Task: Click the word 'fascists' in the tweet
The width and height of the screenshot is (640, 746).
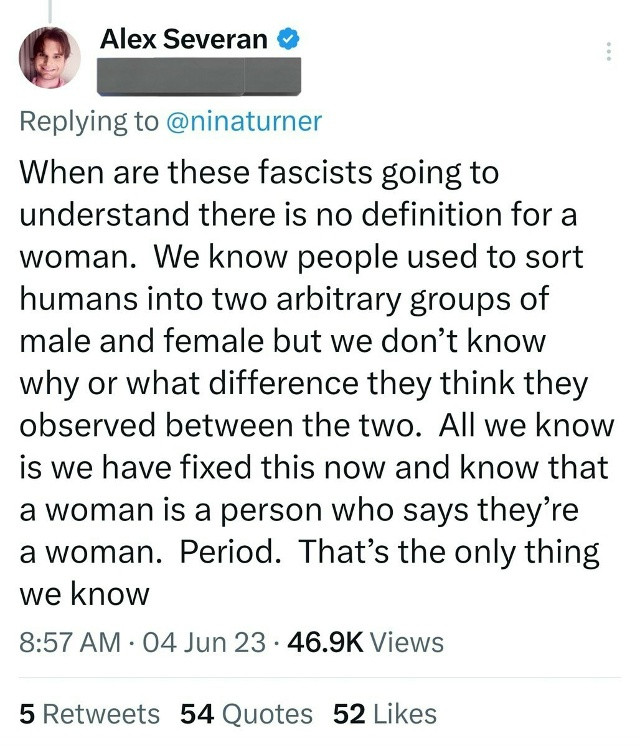Action: pos(315,172)
